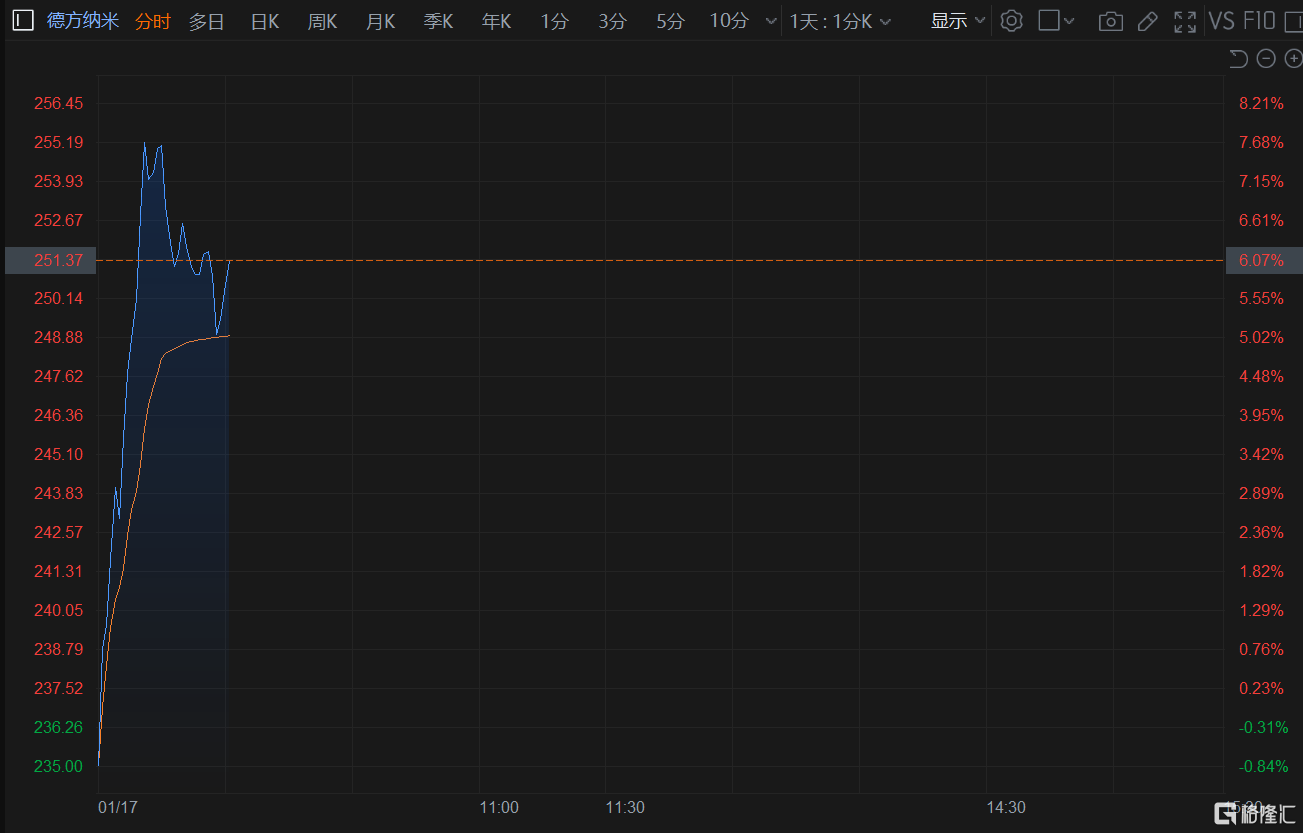
Task: Click the 德方纳米 stock name
Action: click(x=83, y=21)
